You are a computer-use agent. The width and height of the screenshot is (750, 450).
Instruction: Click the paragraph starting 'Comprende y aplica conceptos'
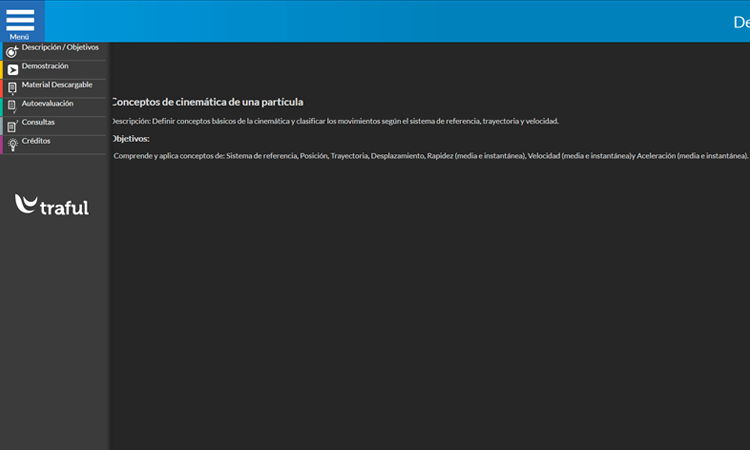point(430,156)
